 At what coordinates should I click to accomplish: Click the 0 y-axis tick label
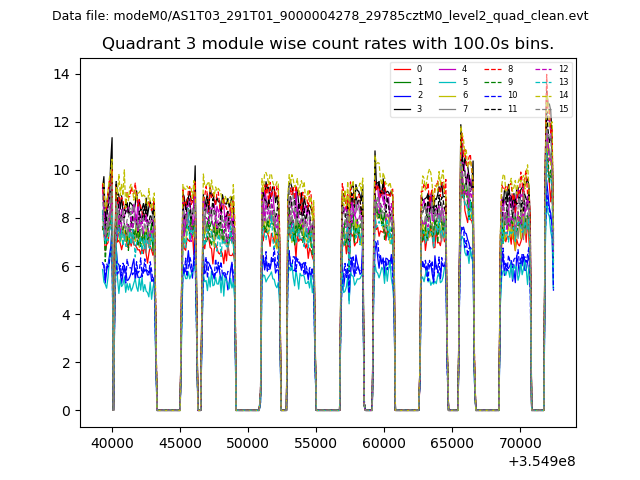[66, 411]
